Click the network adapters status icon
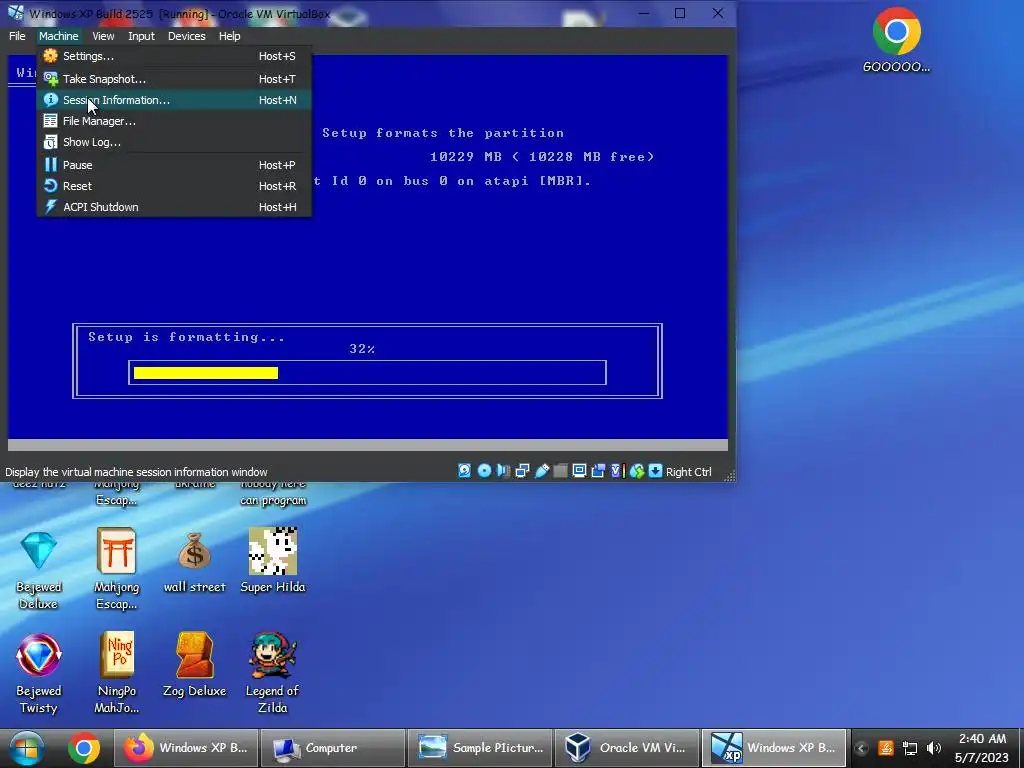Image resolution: width=1024 pixels, height=768 pixels. 522,471
